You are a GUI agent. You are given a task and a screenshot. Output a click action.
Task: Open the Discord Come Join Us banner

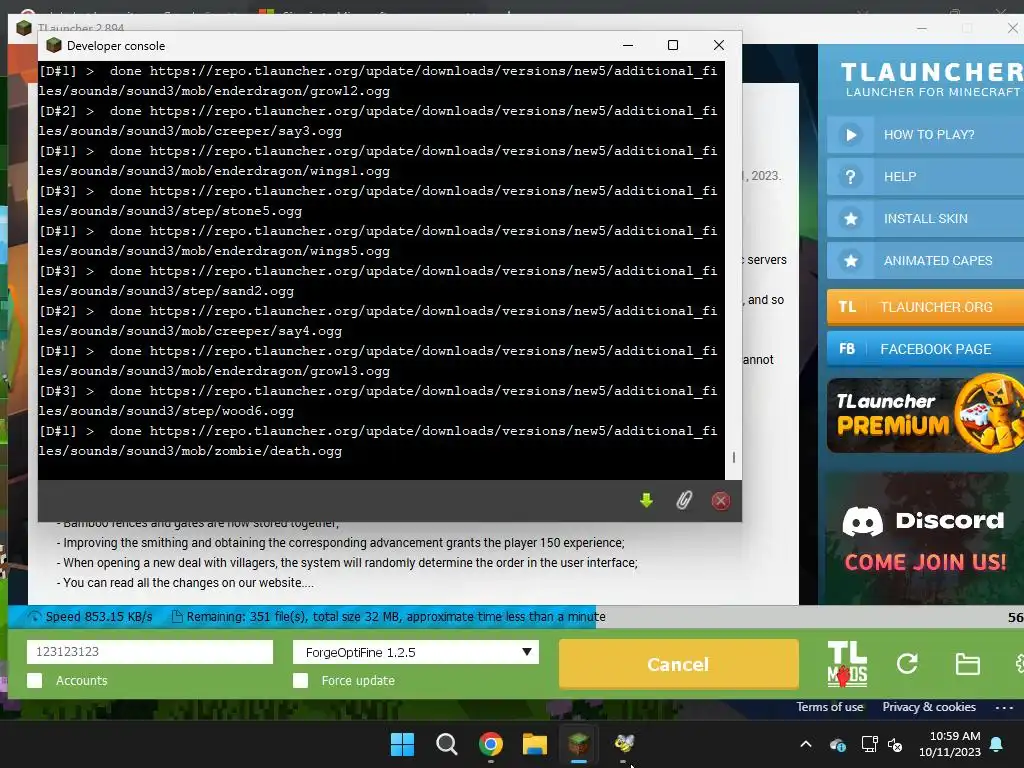926,537
